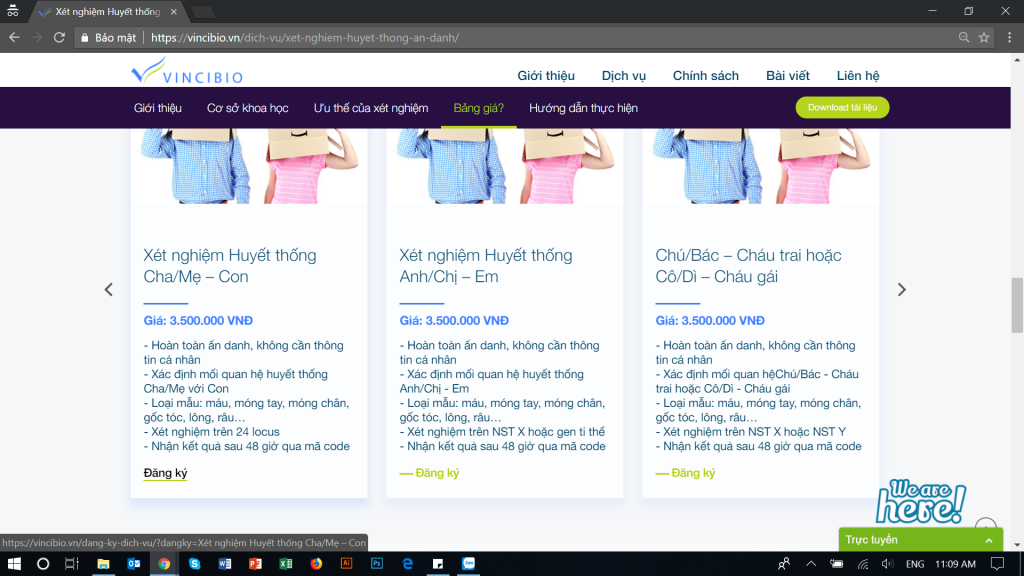
Task: Open File Explorer from the taskbar
Action: coord(103,564)
